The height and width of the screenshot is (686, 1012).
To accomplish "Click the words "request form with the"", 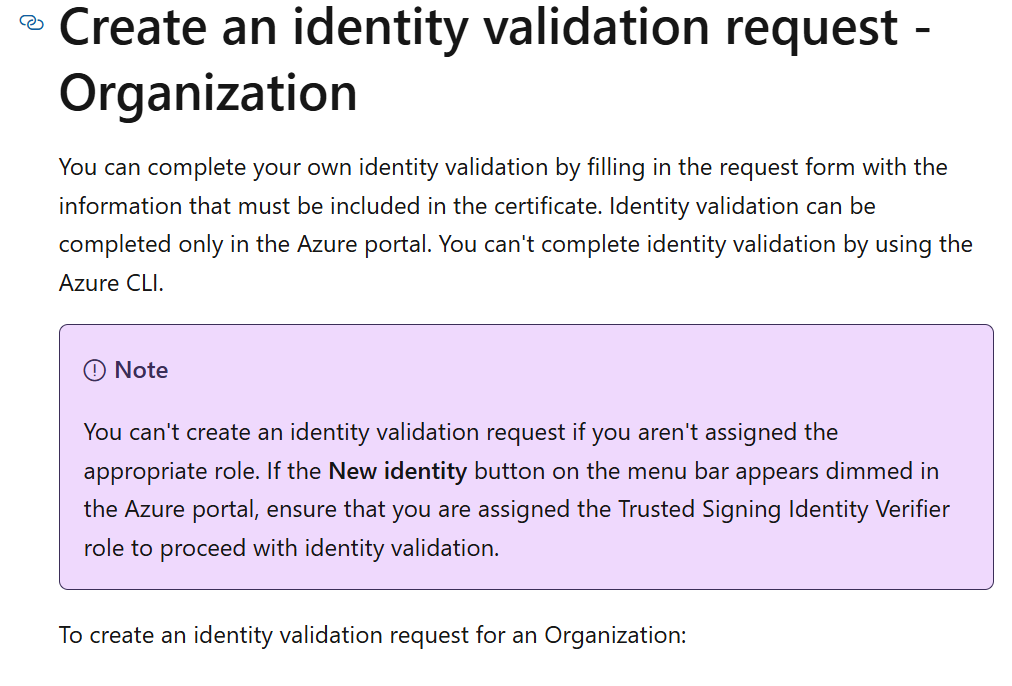I will (833, 167).
